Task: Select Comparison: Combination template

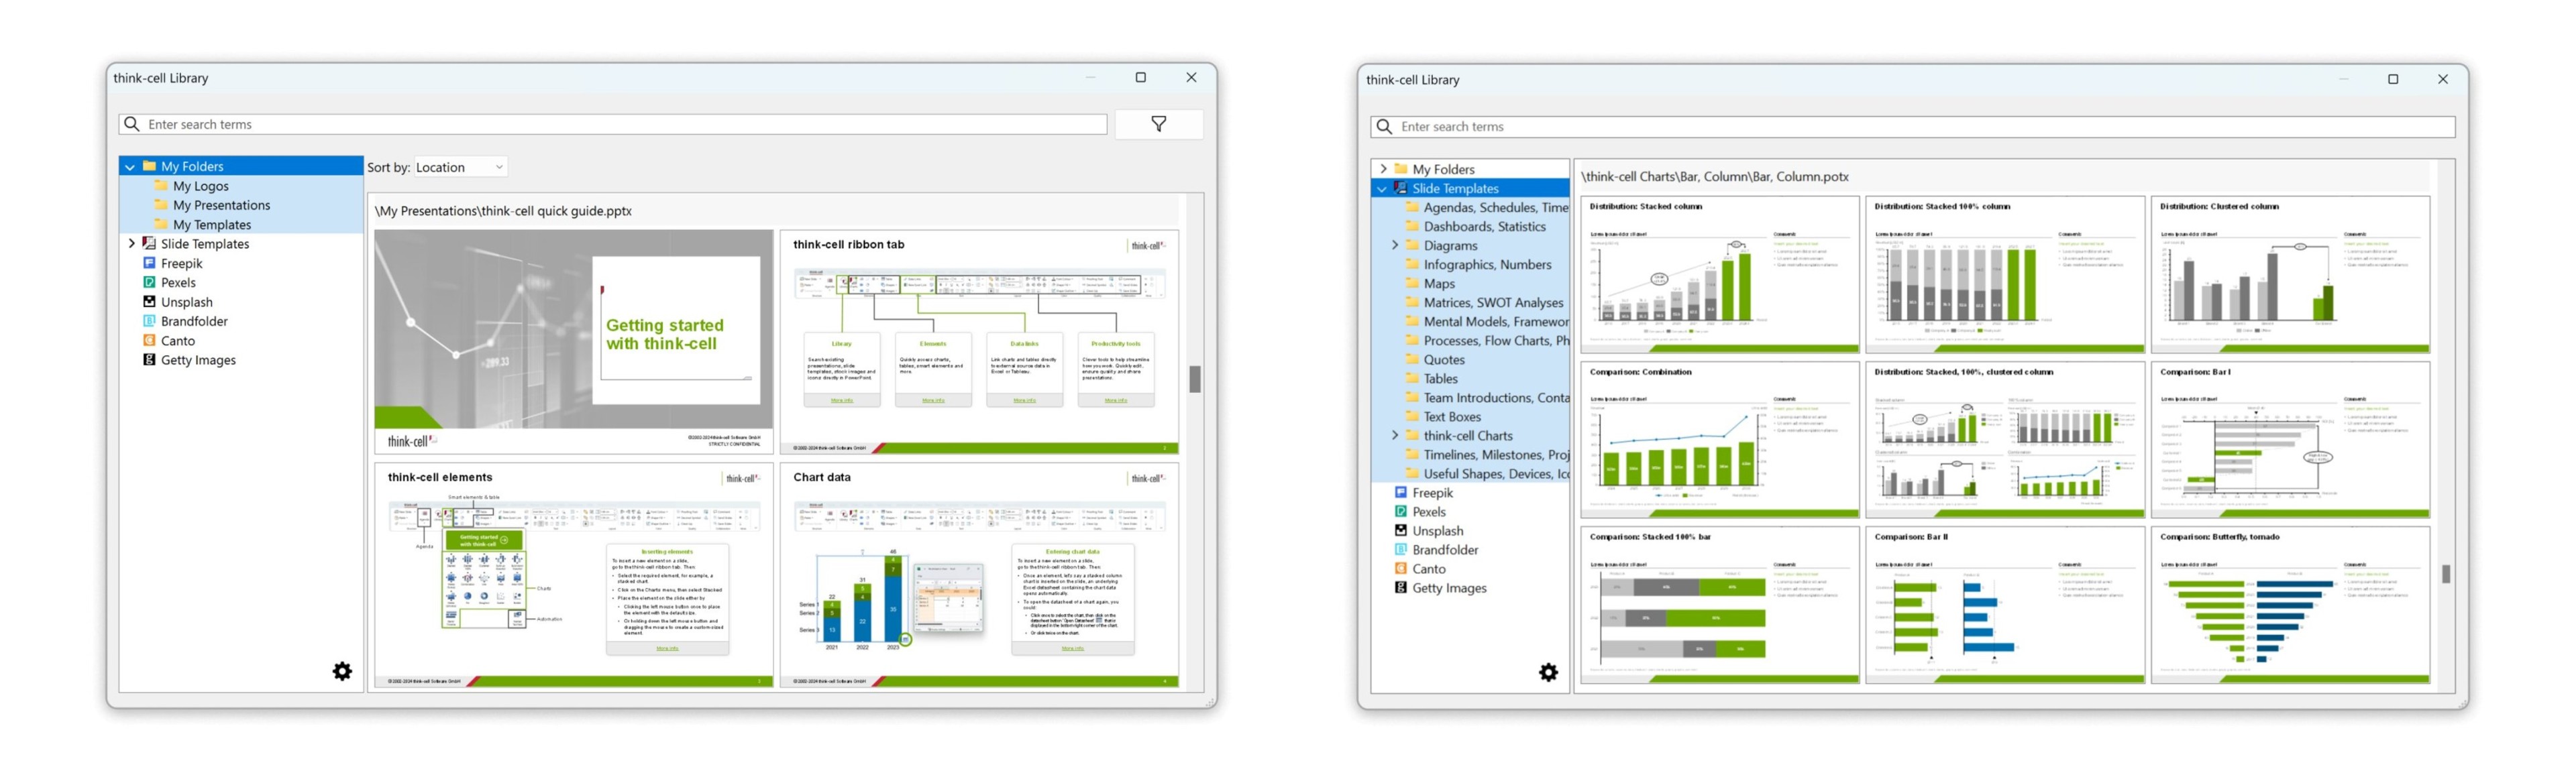Action: click(1719, 439)
